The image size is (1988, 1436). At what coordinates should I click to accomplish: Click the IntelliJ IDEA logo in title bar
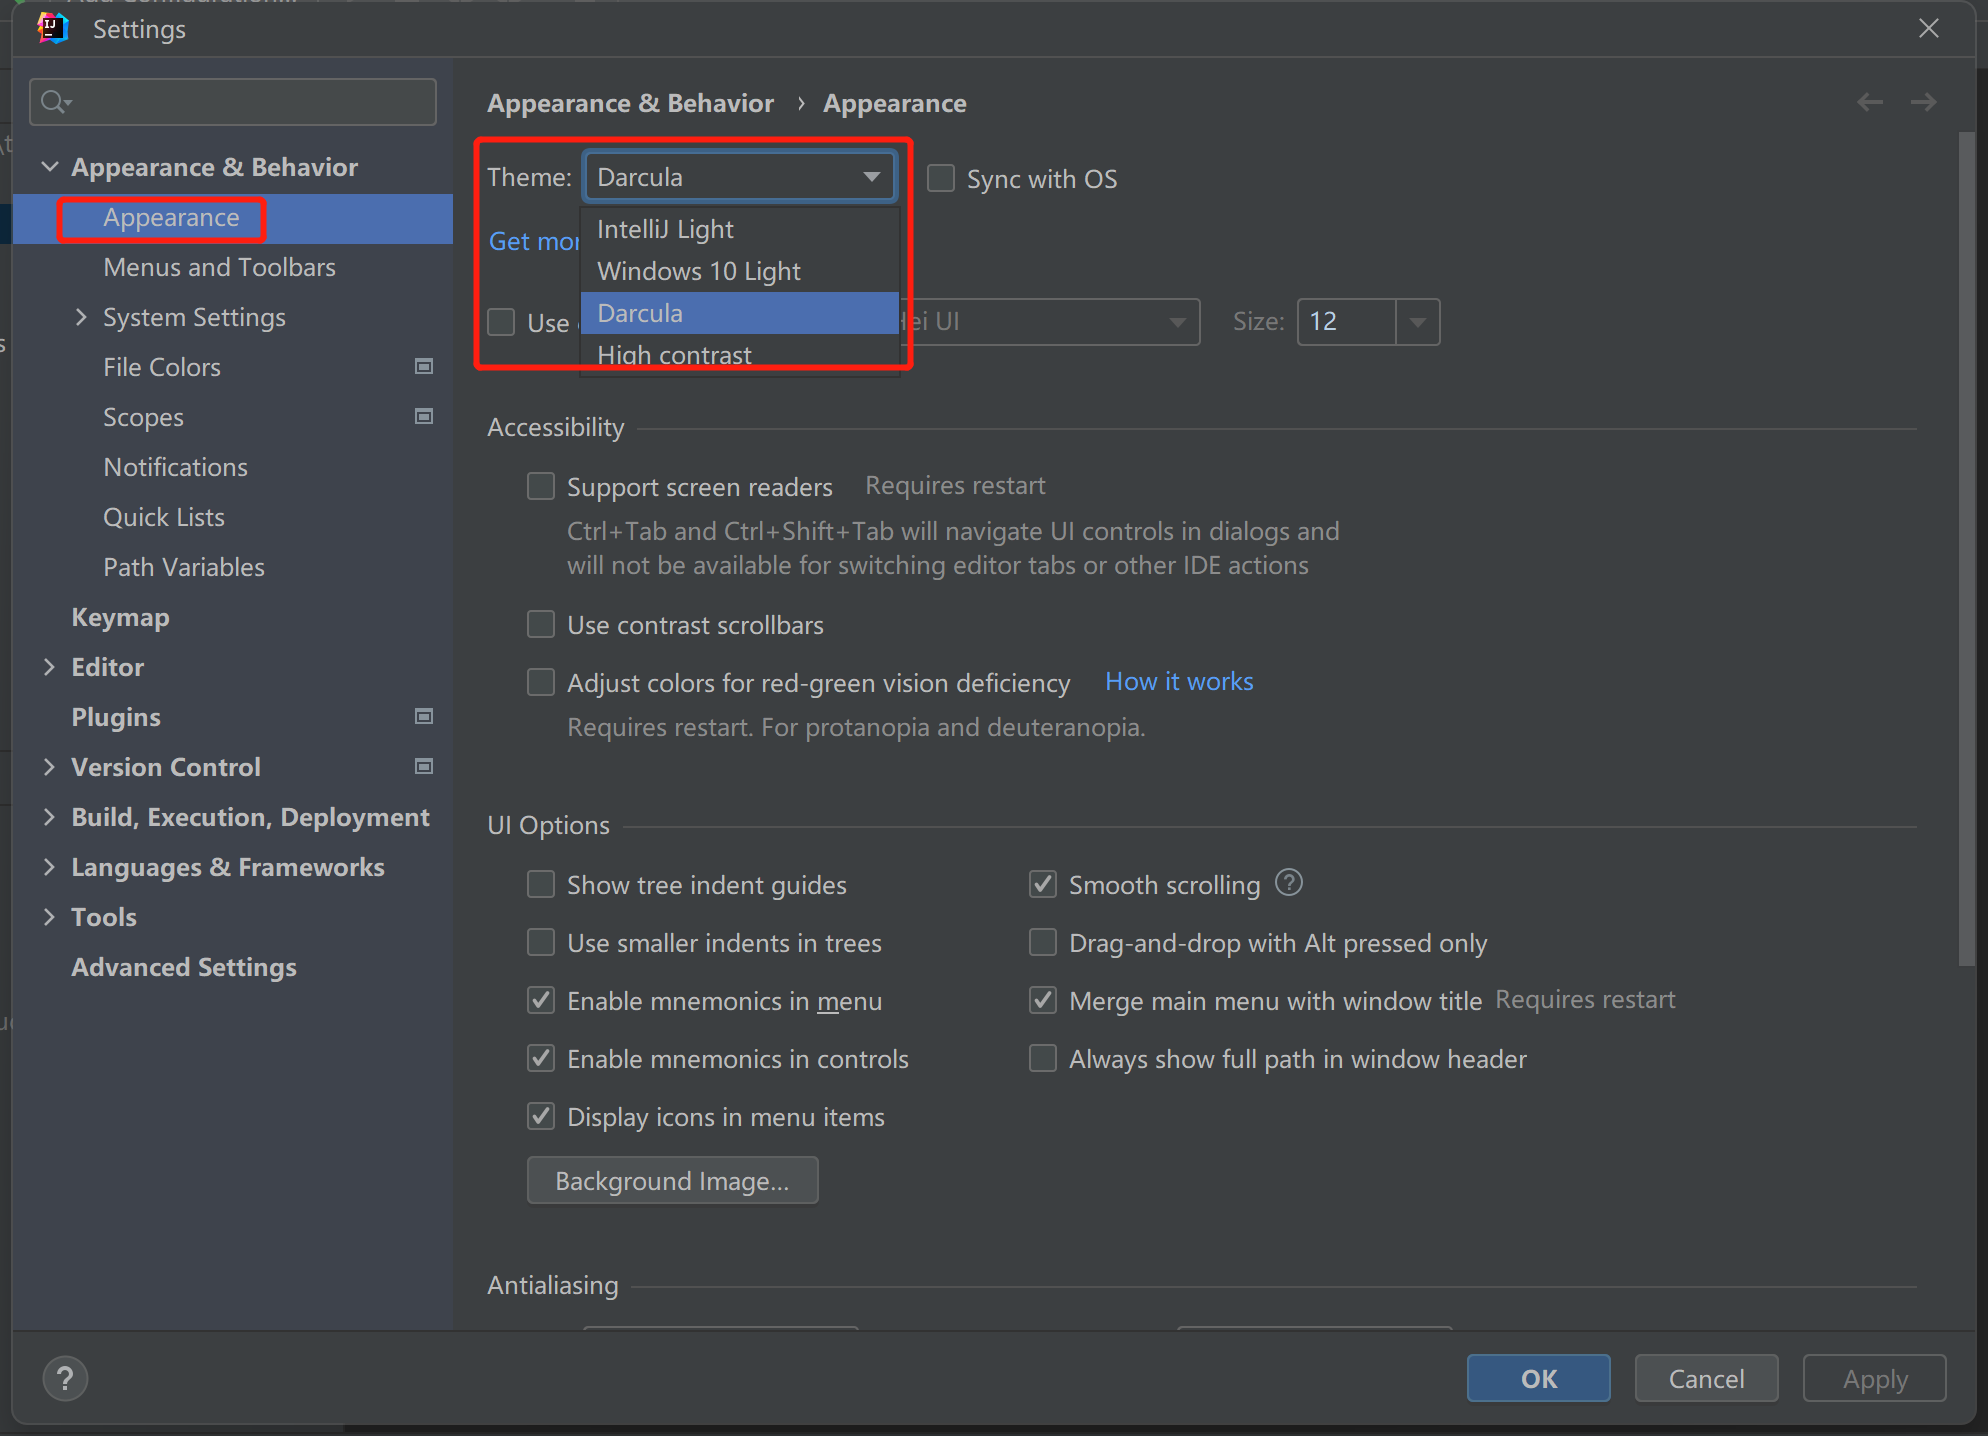coord(52,28)
